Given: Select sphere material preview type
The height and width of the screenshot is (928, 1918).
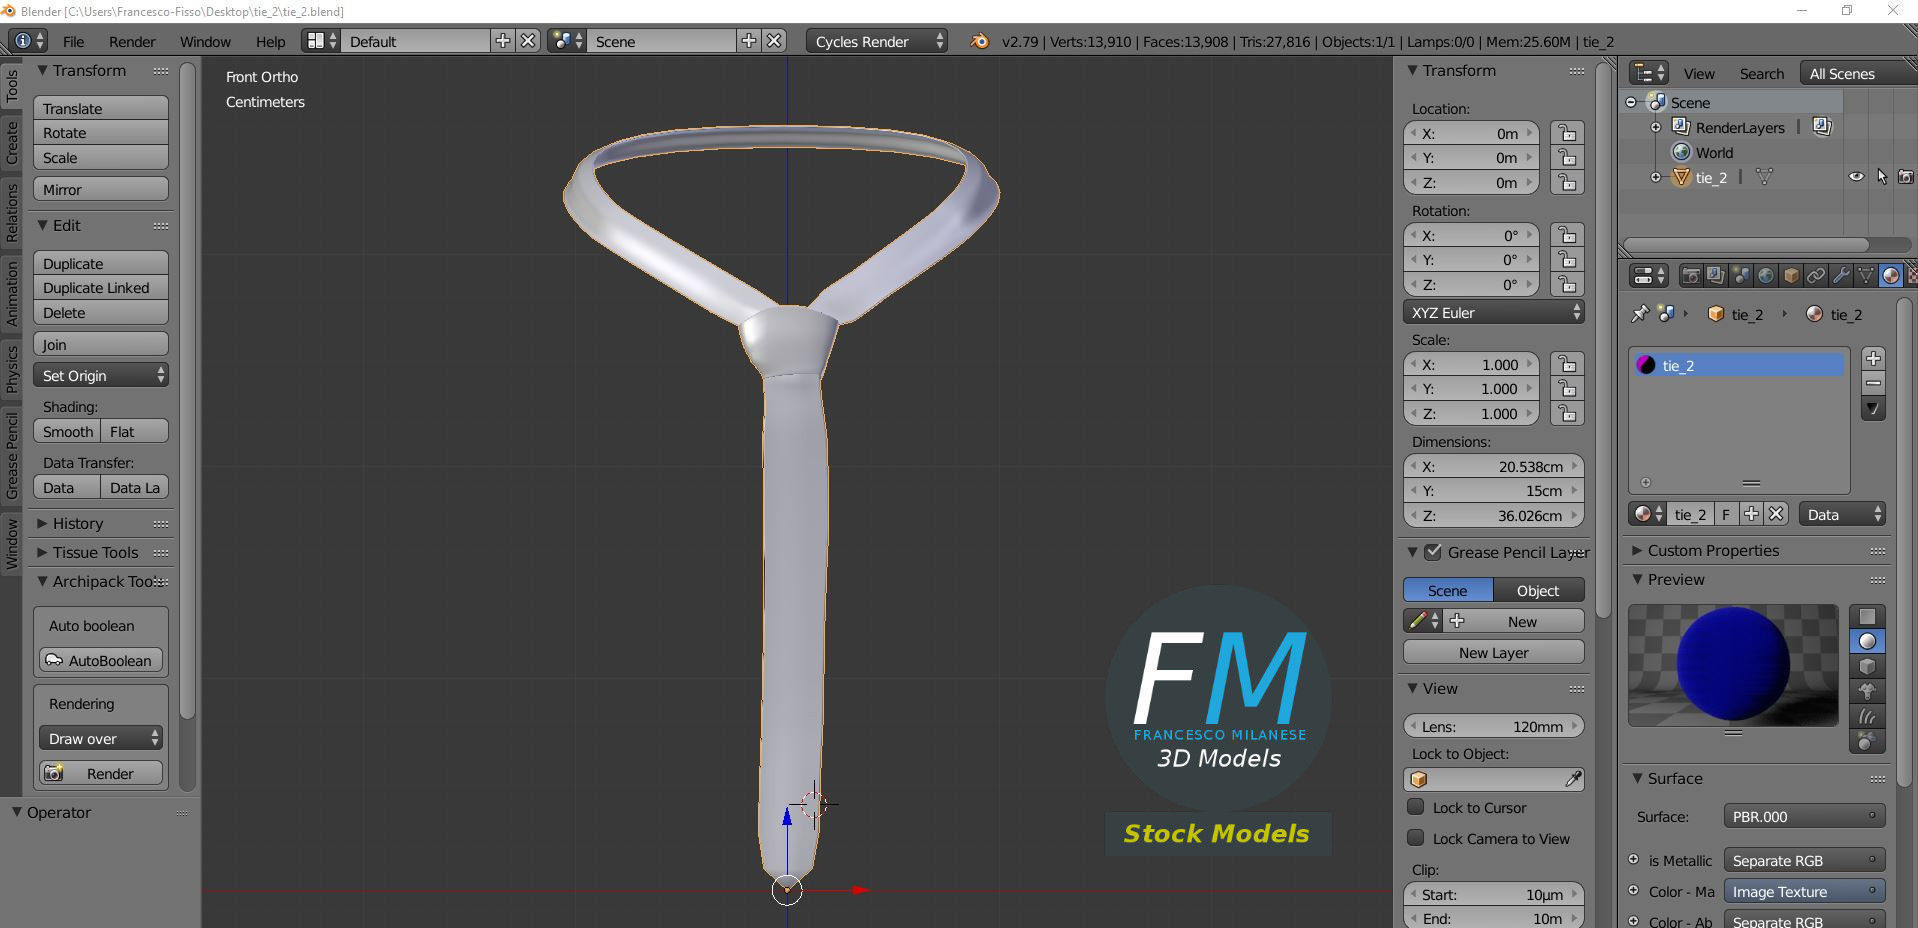Looking at the screenshot, I should click(x=1867, y=641).
